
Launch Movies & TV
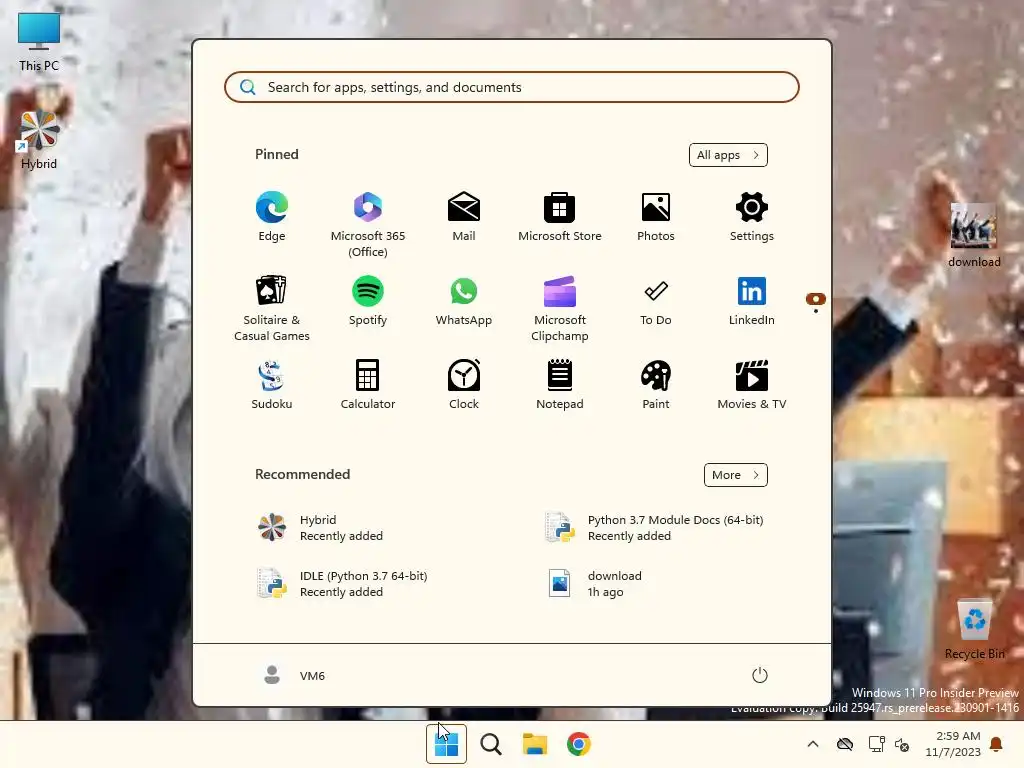752,385
